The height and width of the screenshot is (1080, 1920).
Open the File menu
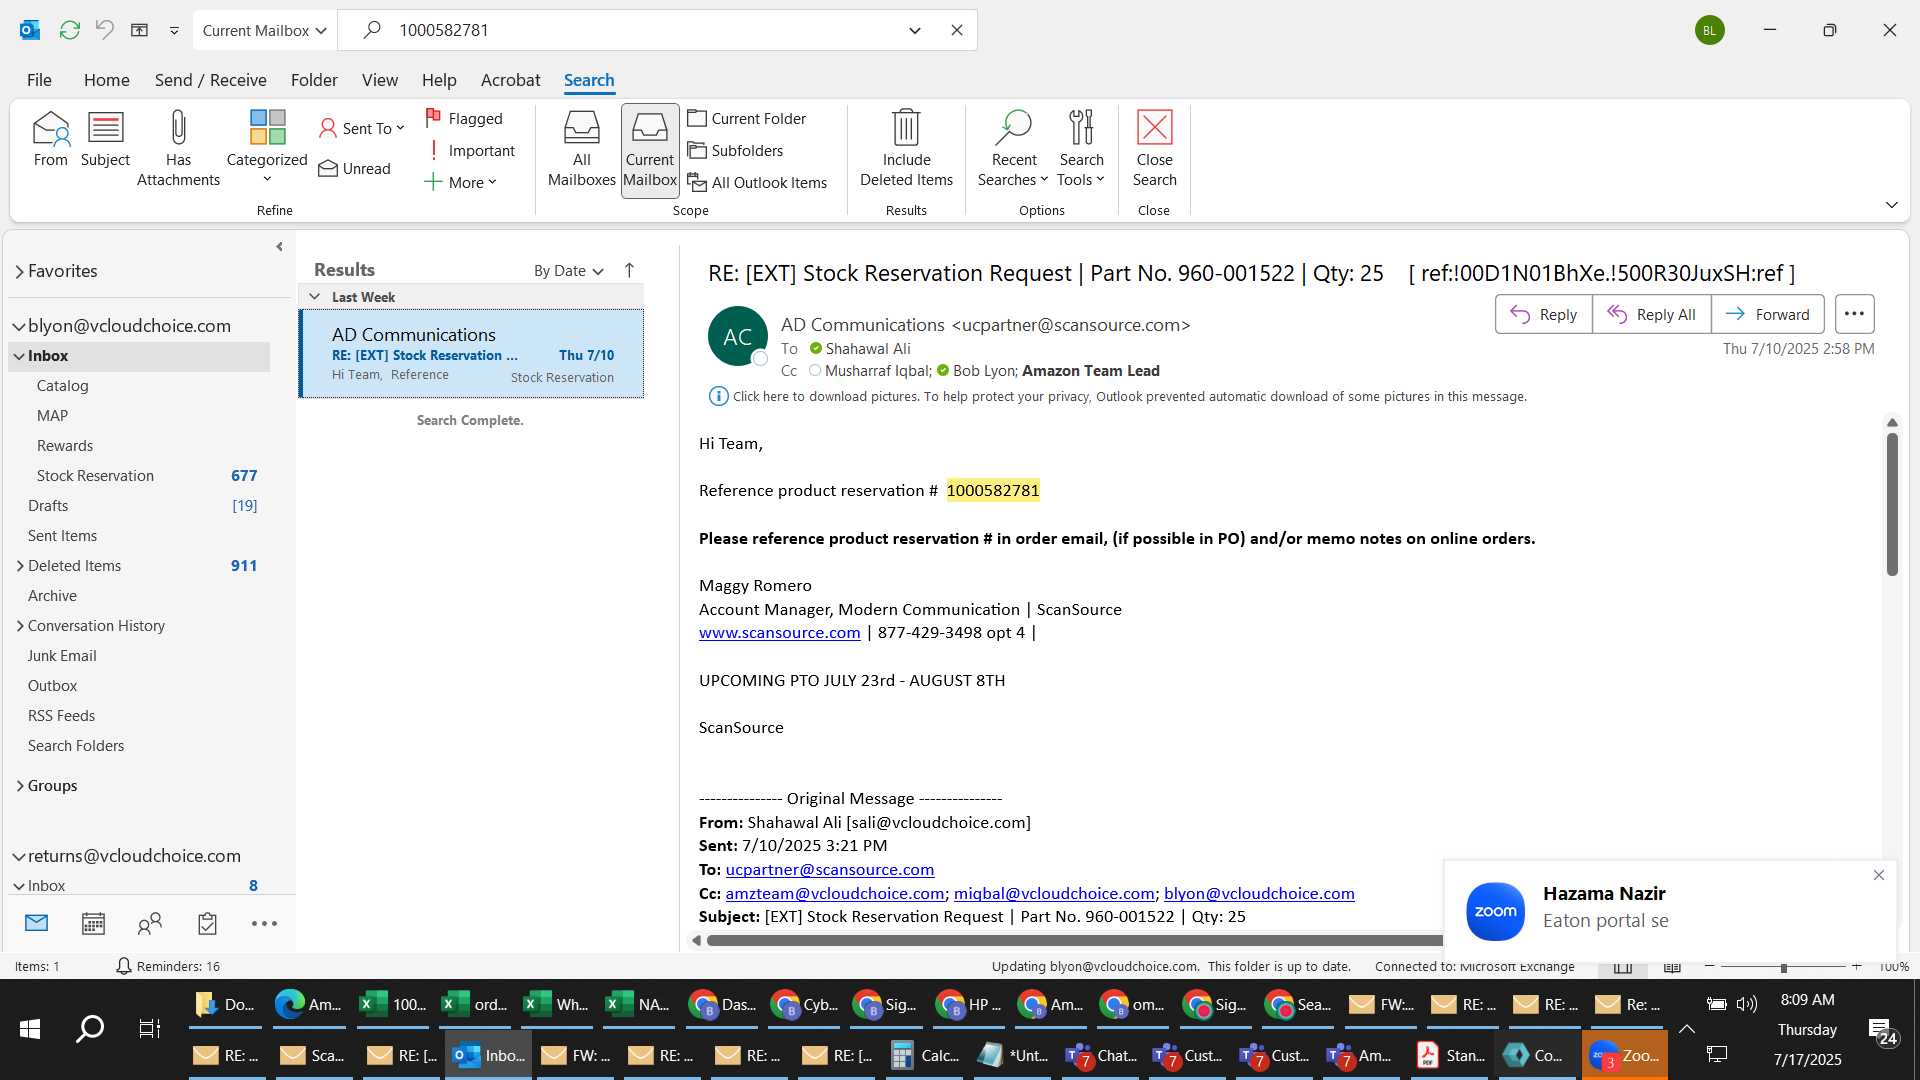click(39, 80)
